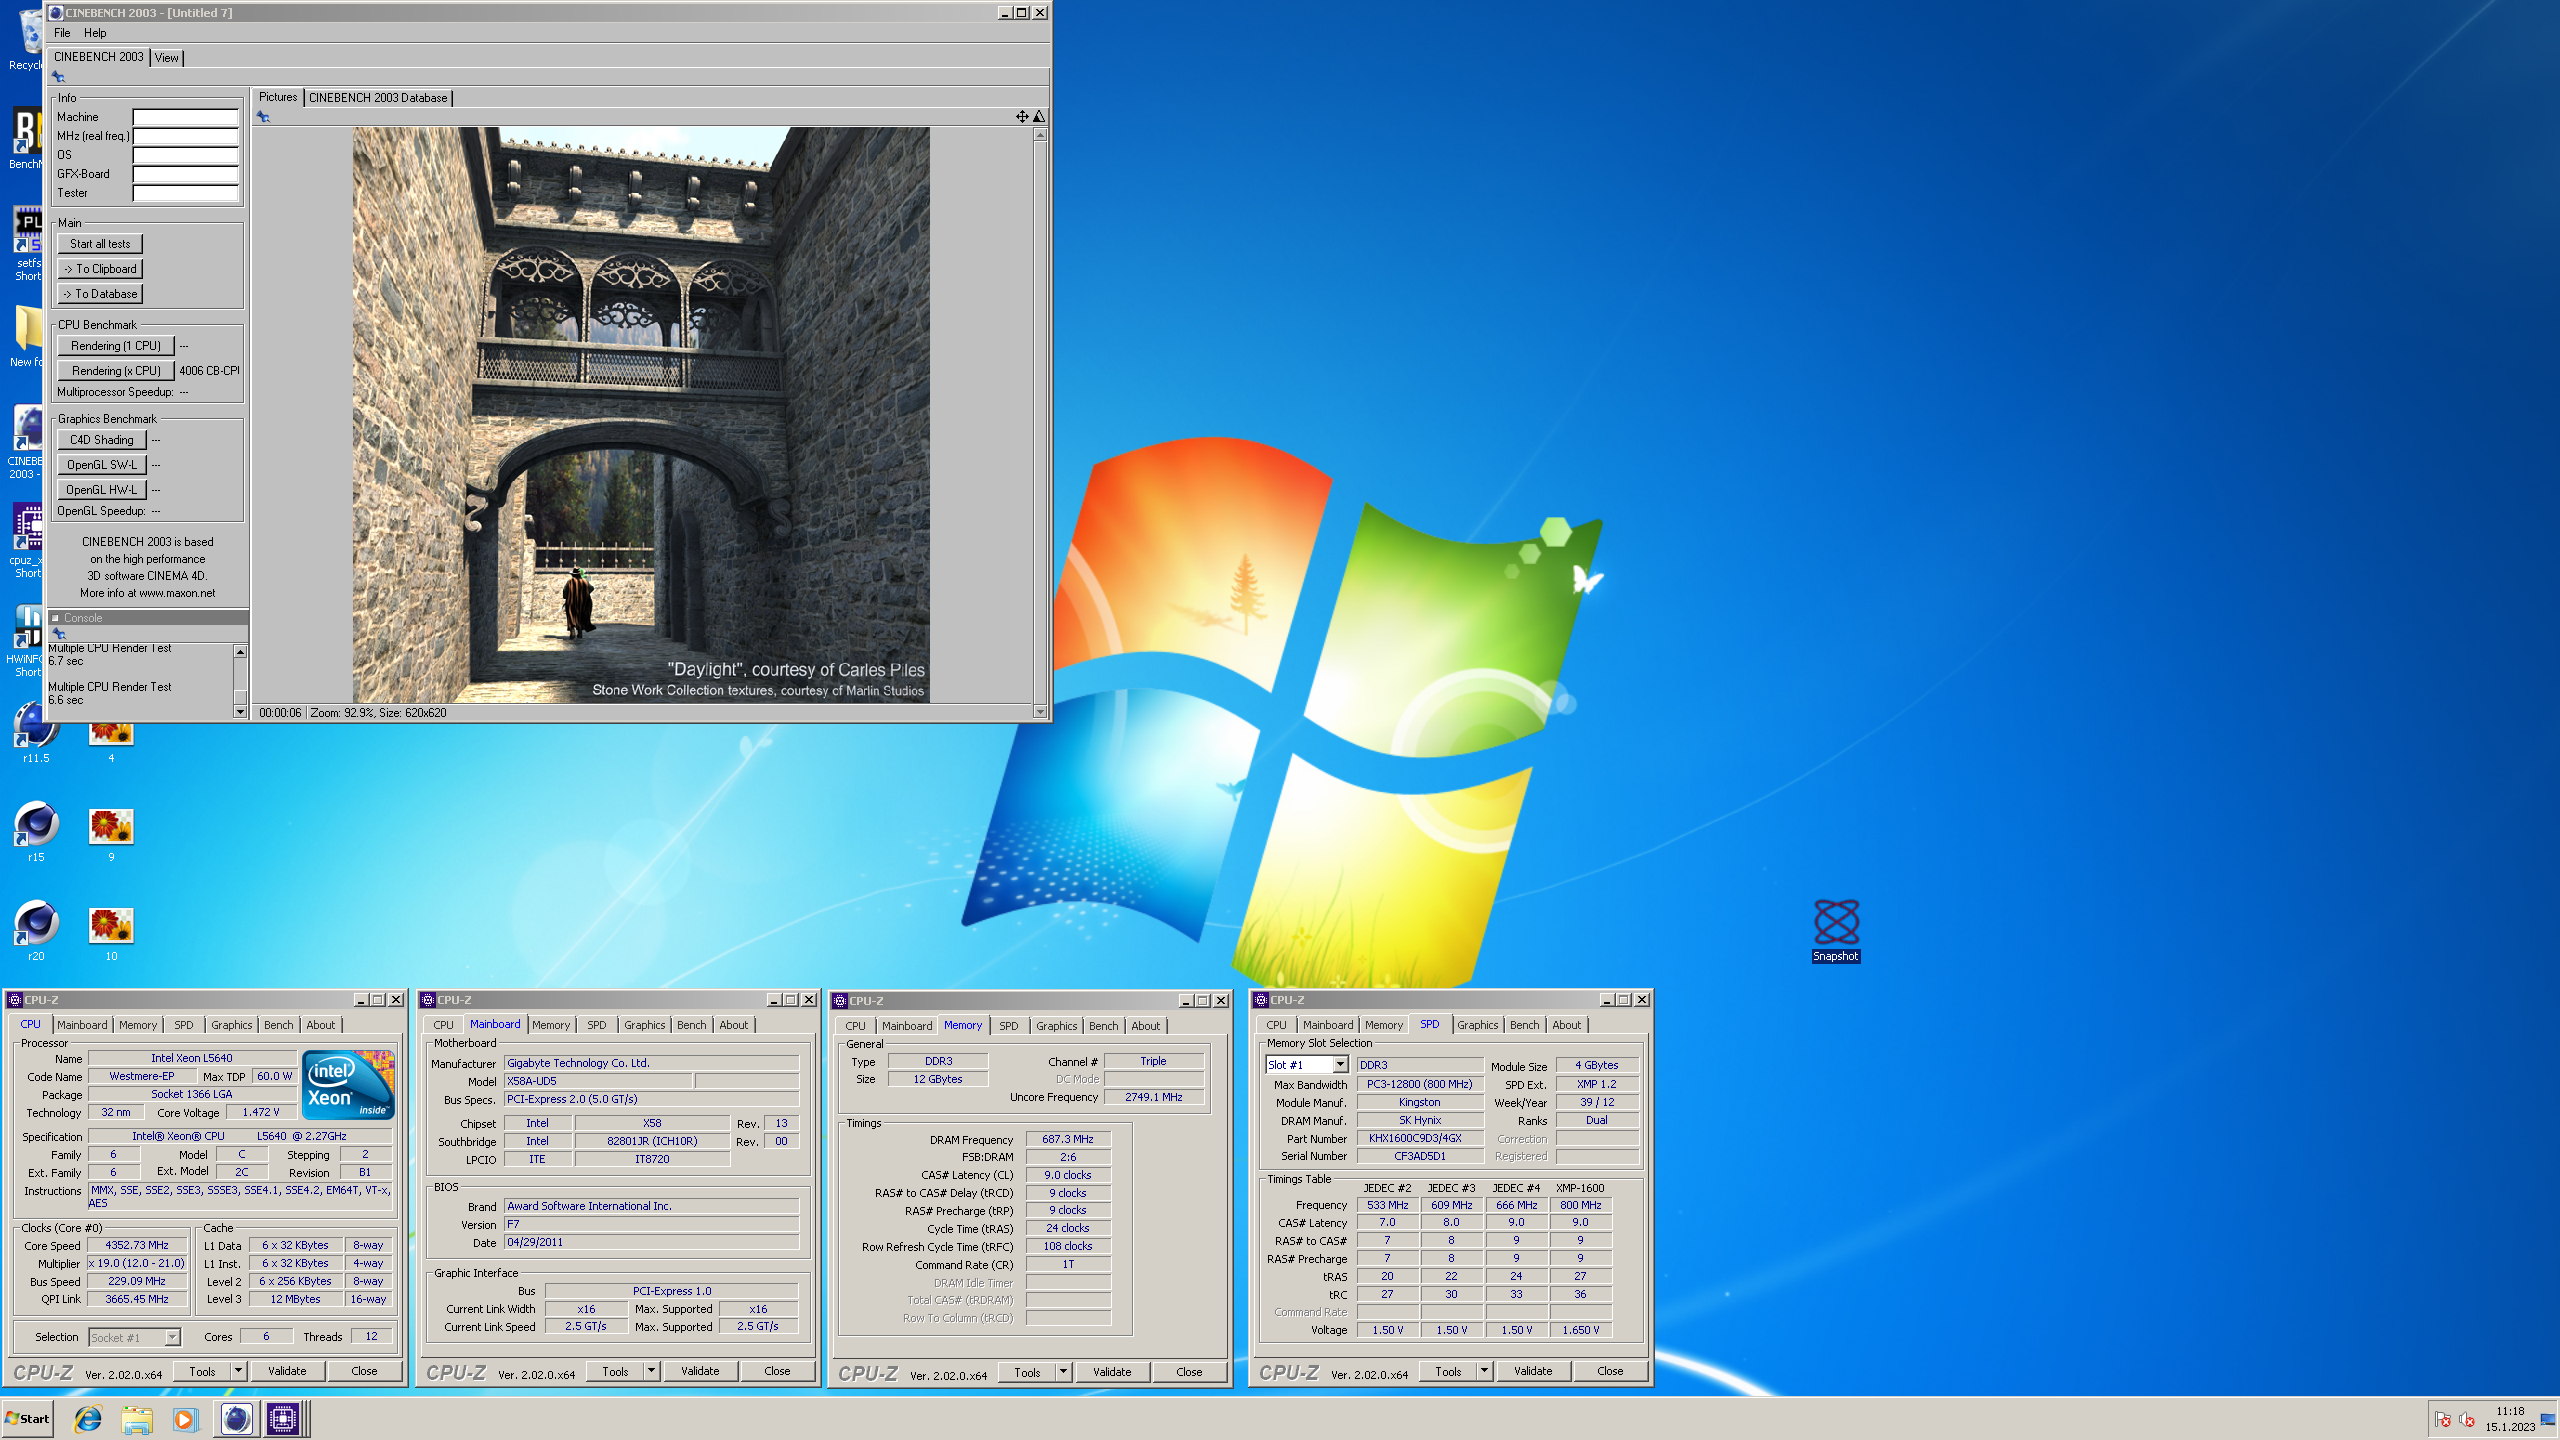Screen dimensions: 2560x1440
Task: Open the cpuz shortcut on desktop
Action: [x=27, y=540]
